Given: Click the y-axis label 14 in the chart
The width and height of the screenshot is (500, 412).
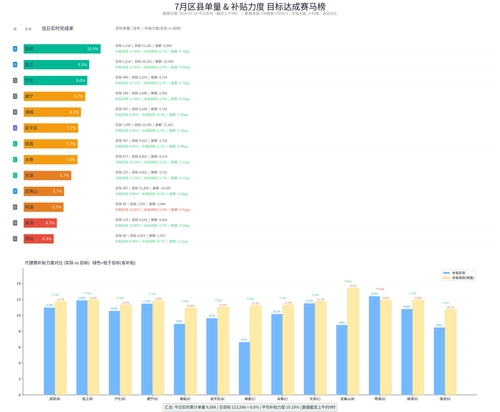Looking at the screenshot, I should tap(18, 283).
